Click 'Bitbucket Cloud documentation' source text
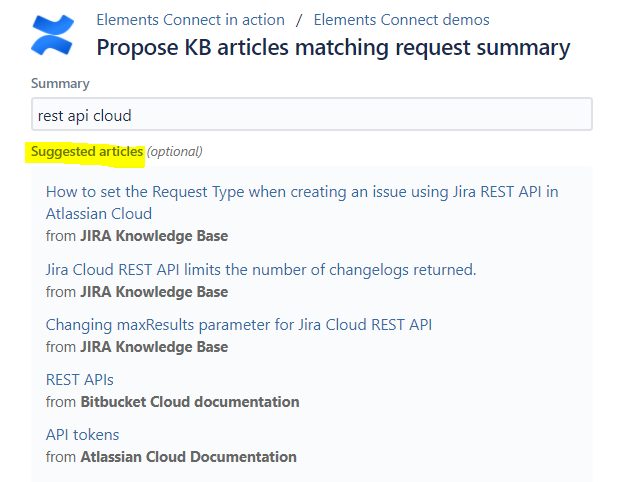This screenshot has width=623, height=482. pyautogui.click(x=189, y=402)
